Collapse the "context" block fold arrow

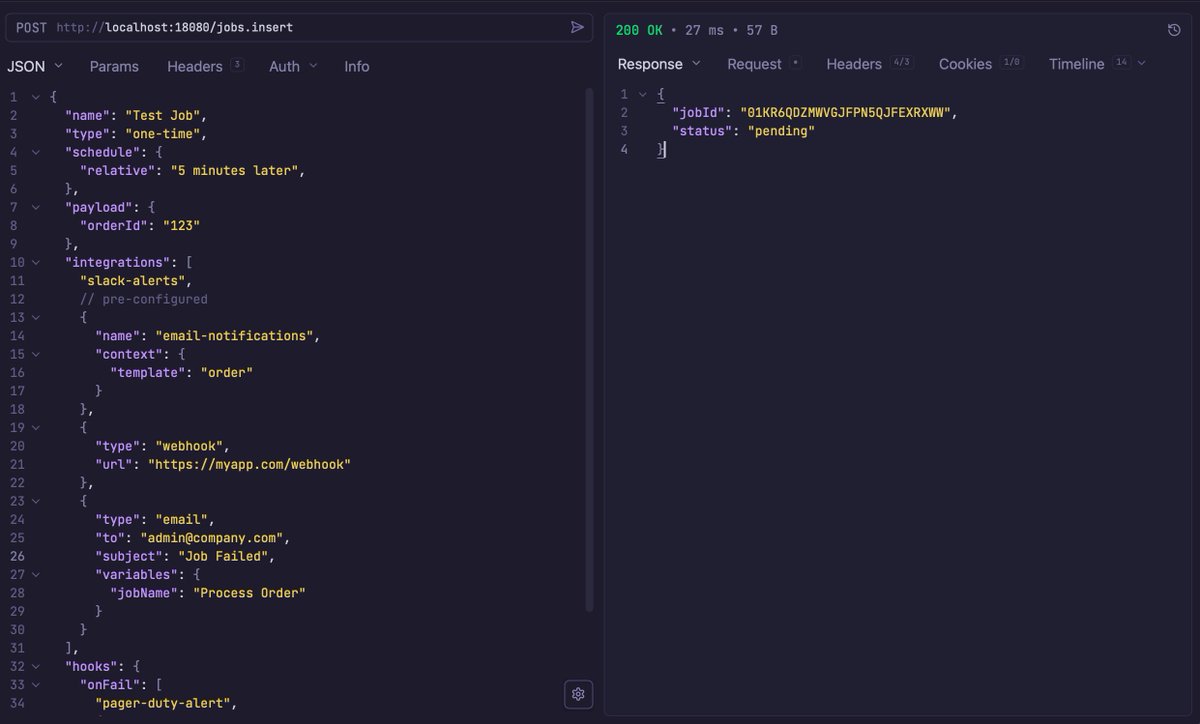click(36, 354)
